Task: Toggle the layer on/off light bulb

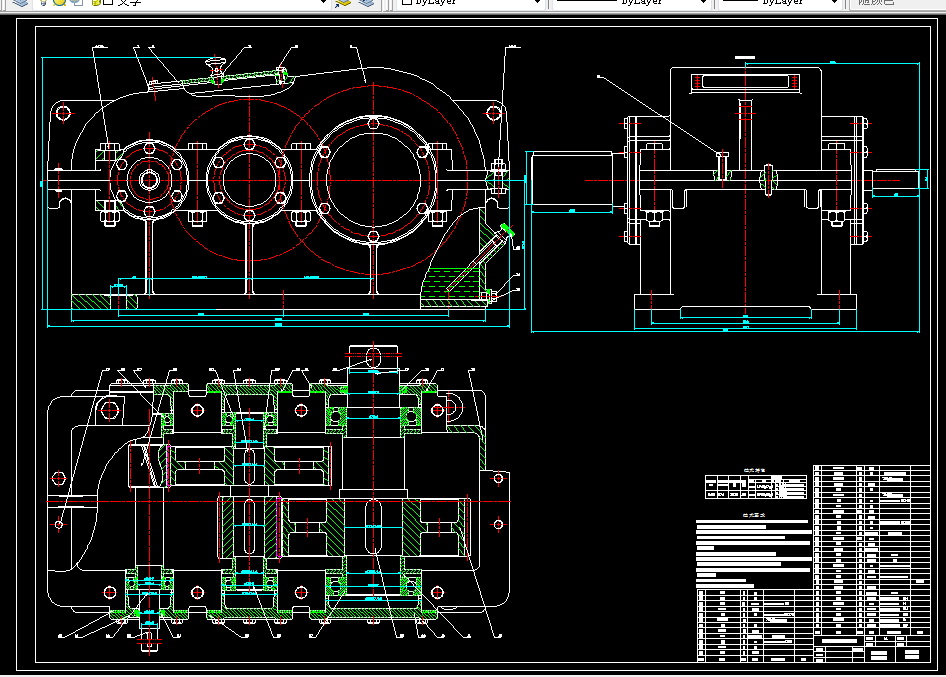Action: 43,2
